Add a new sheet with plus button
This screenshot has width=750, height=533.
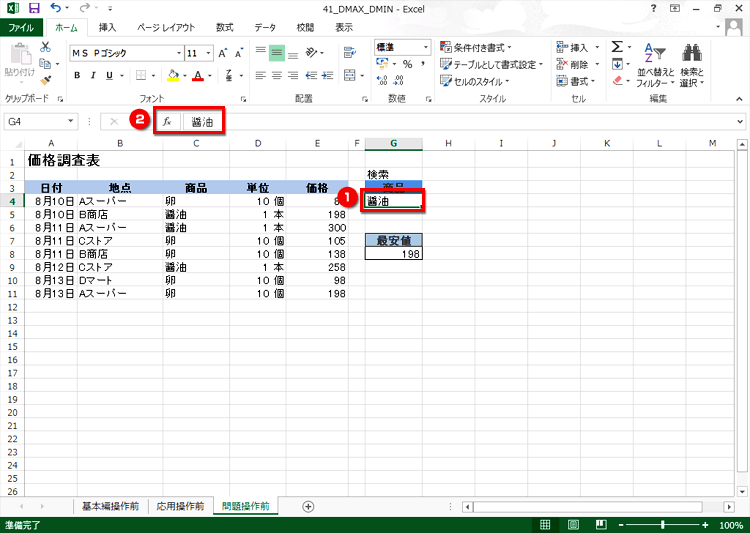pos(309,507)
